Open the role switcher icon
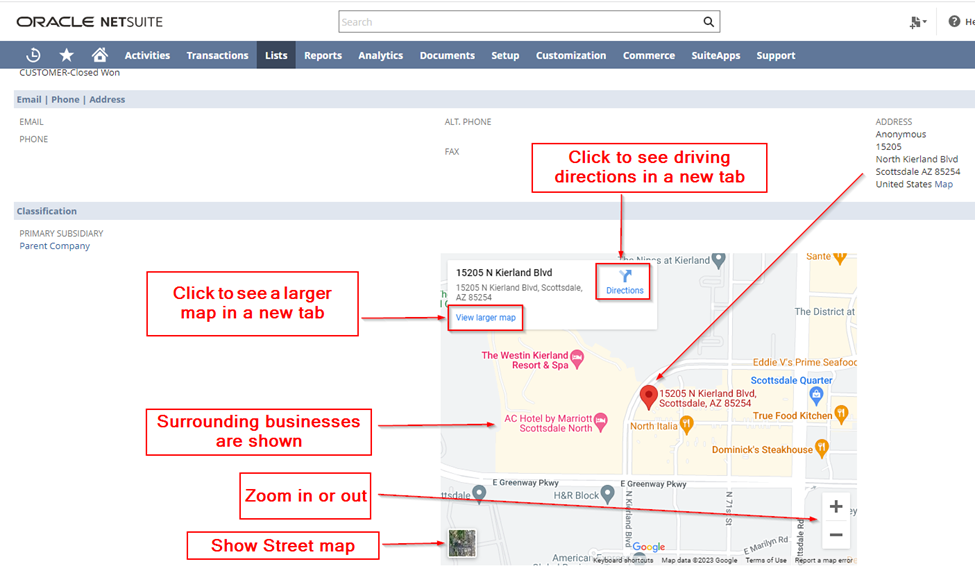 pos(918,22)
